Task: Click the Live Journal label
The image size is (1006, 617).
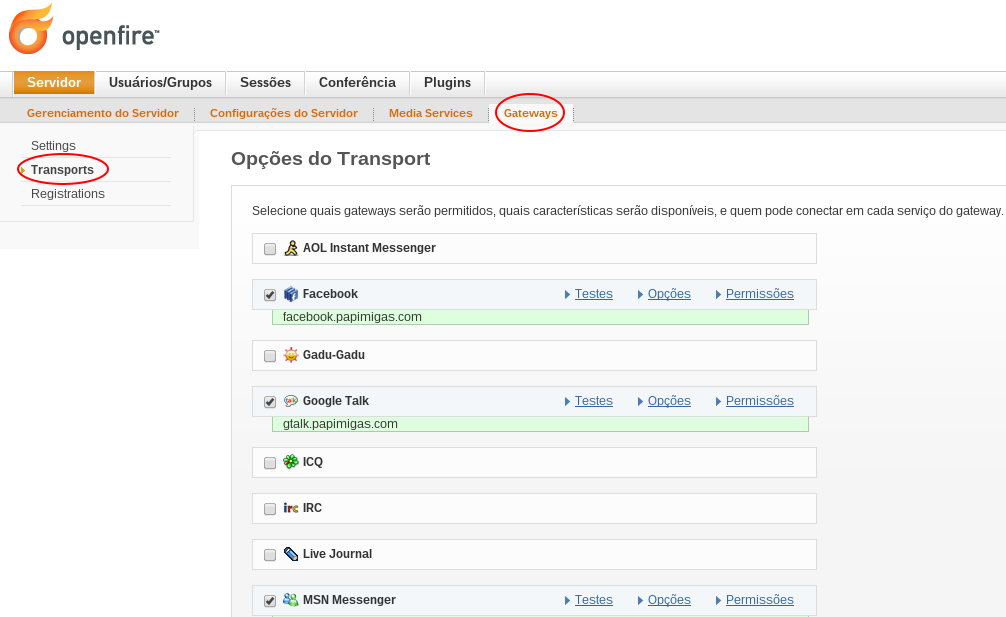Action: pos(337,554)
